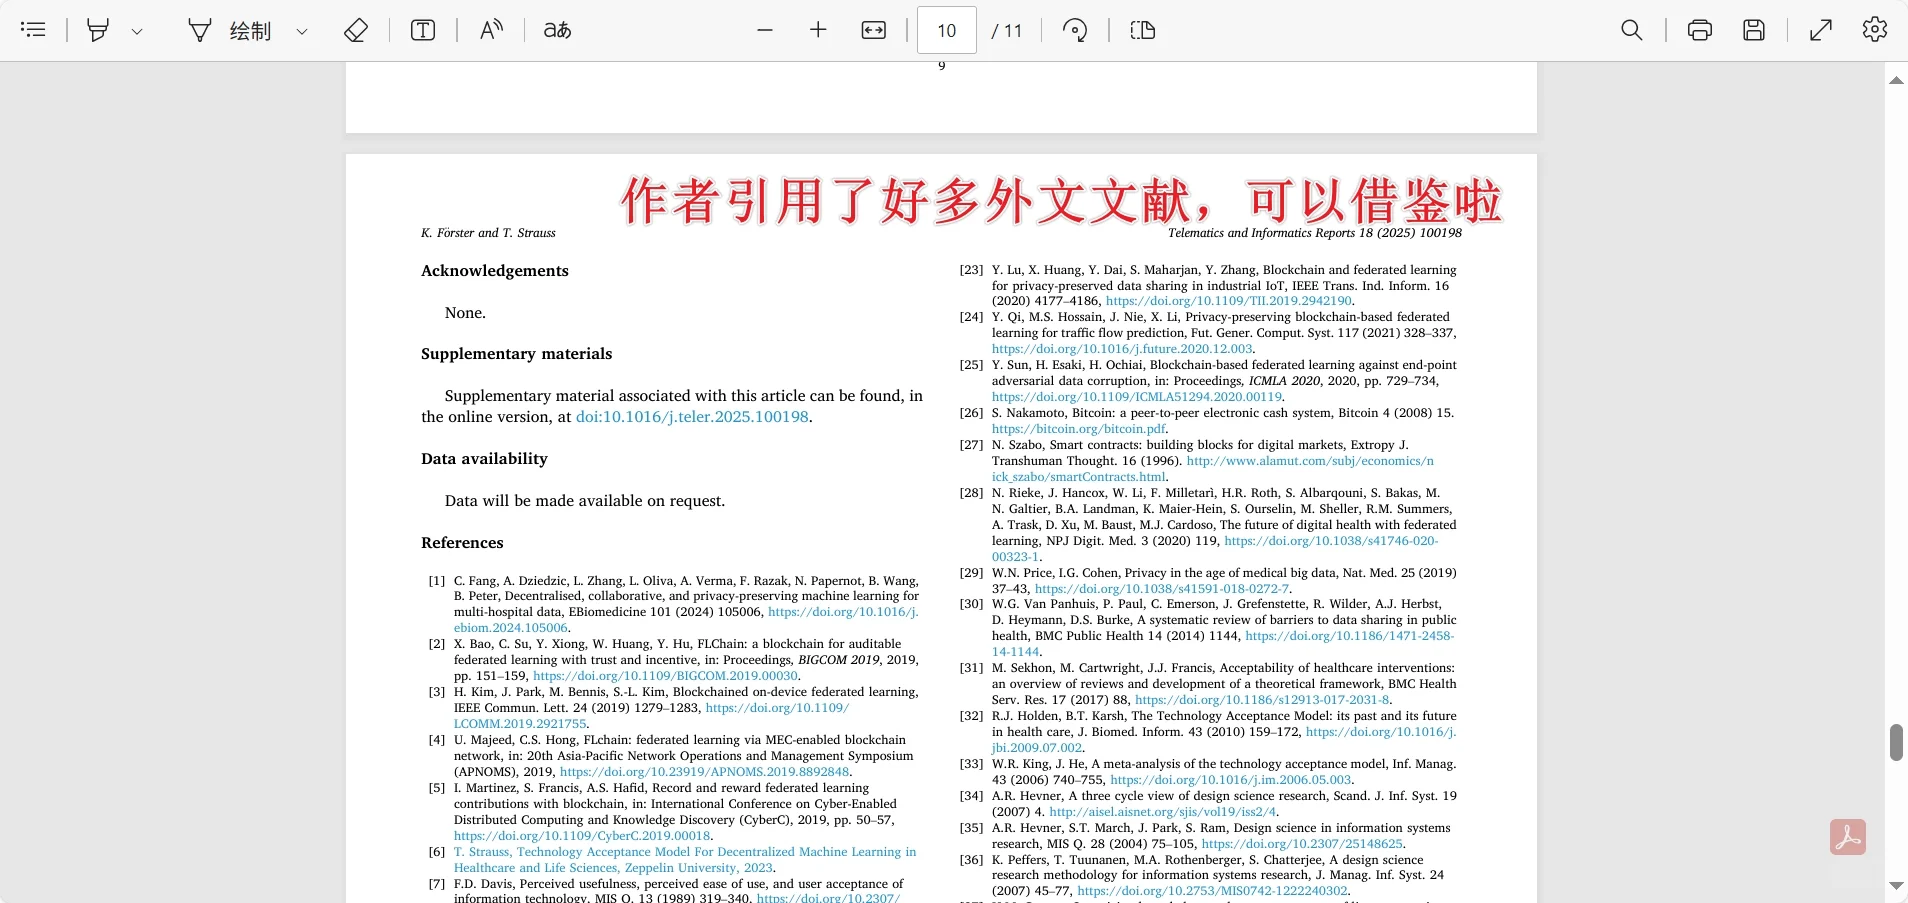
Task: Open the supplementary material doi:10.1016/j.teler.2025.100198 link
Action: coord(692,417)
